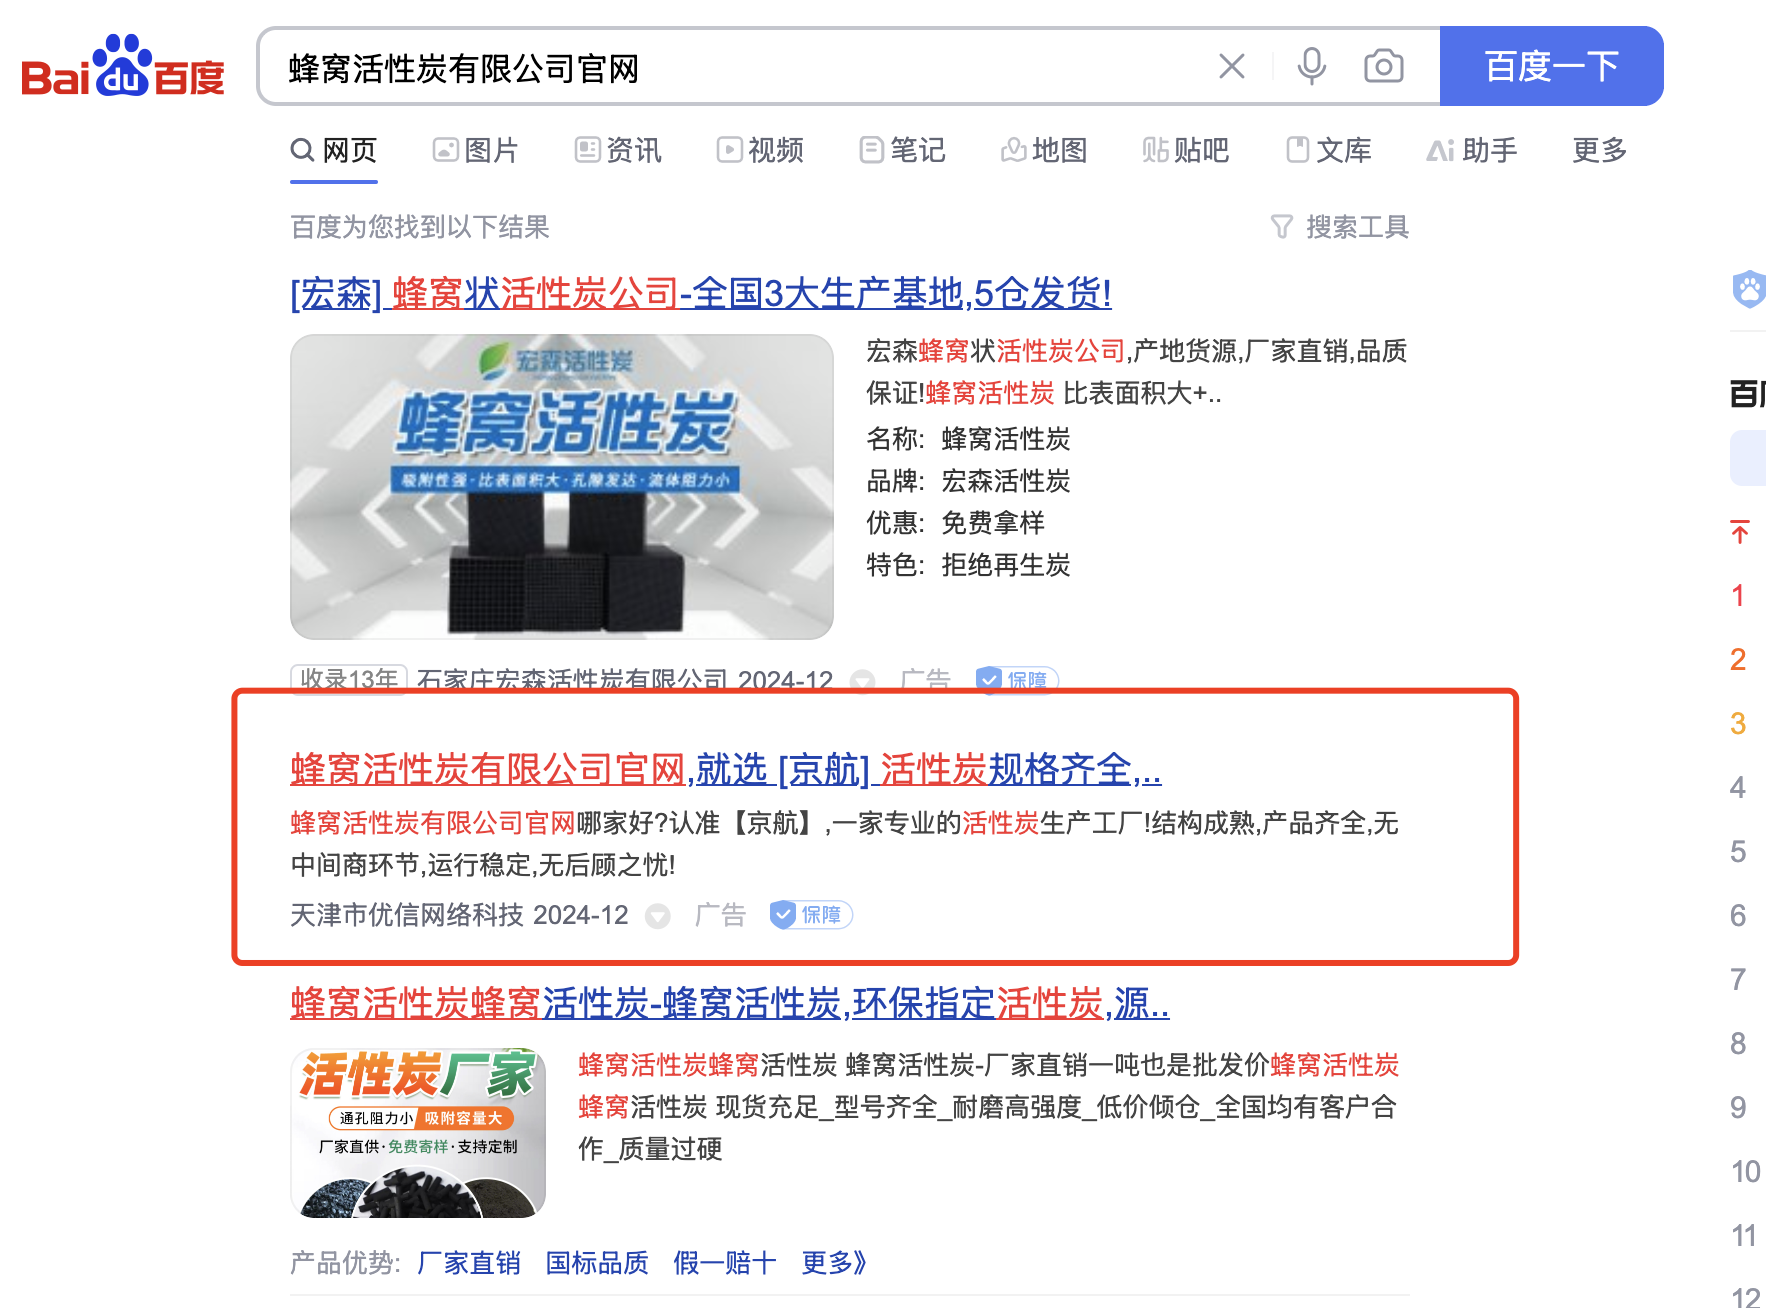Open the 更多 search categories menu
Image resolution: width=1766 pixels, height=1308 pixels.
1600,150
